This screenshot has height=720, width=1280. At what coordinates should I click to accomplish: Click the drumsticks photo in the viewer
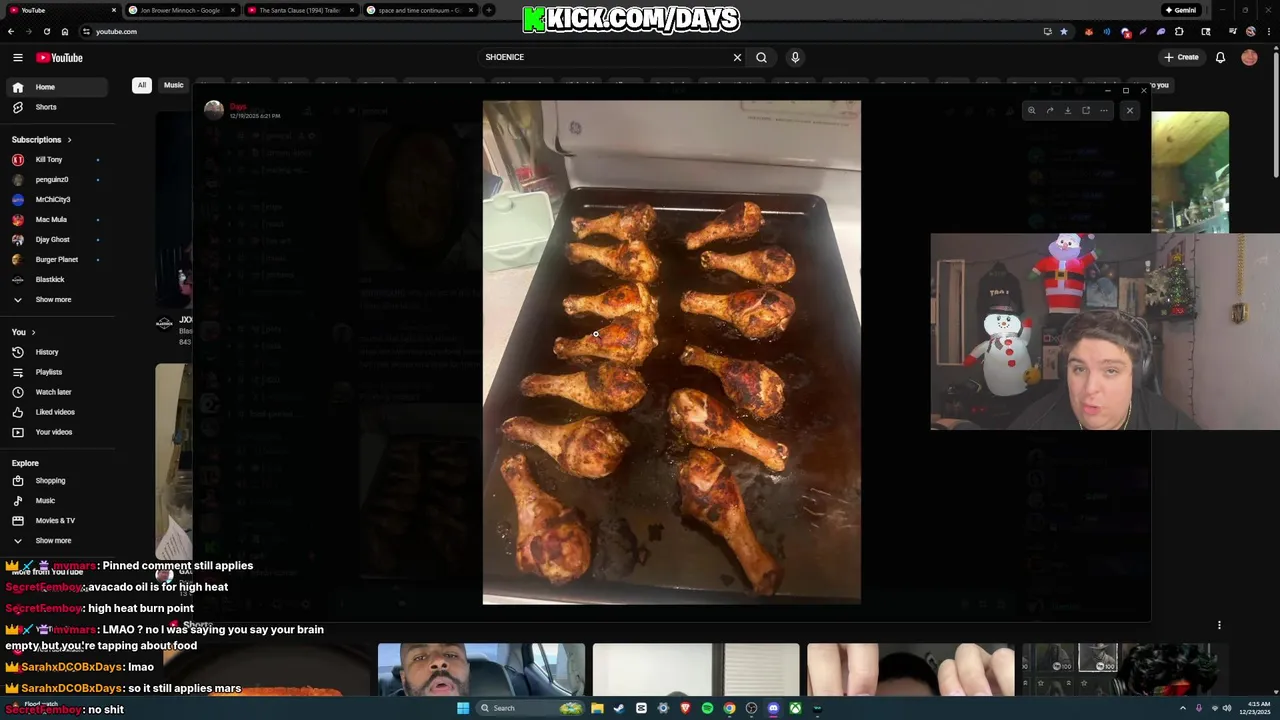671,352
